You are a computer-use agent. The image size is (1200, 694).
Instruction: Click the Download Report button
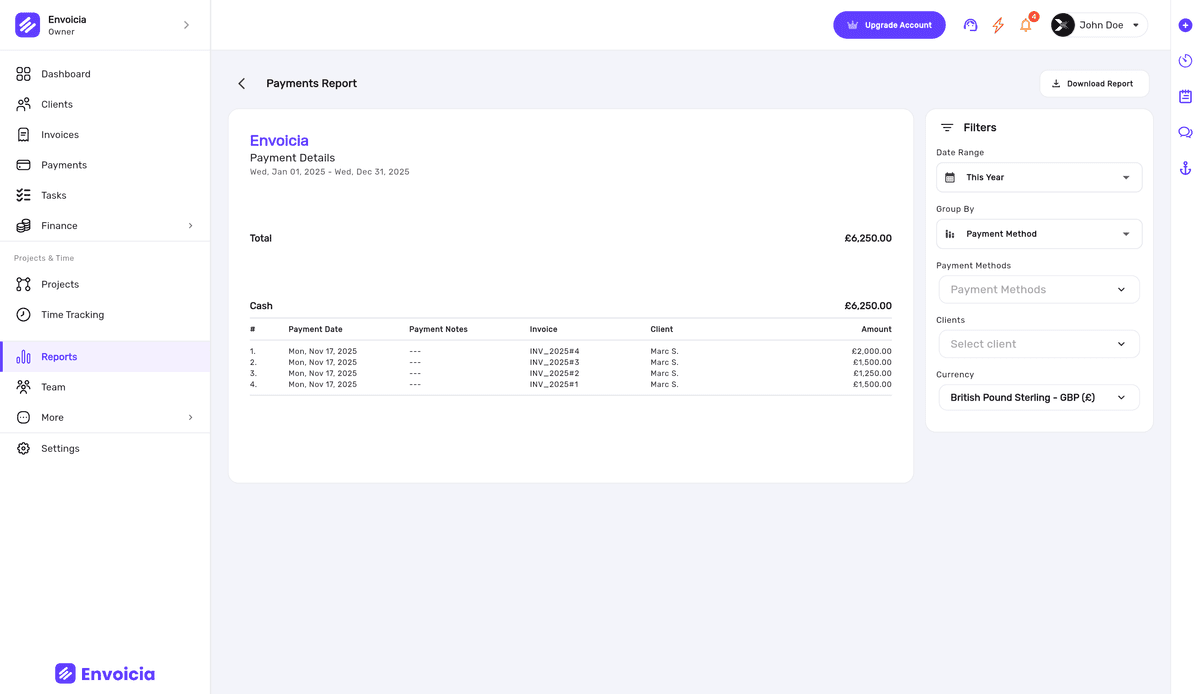click(1094, 83)
